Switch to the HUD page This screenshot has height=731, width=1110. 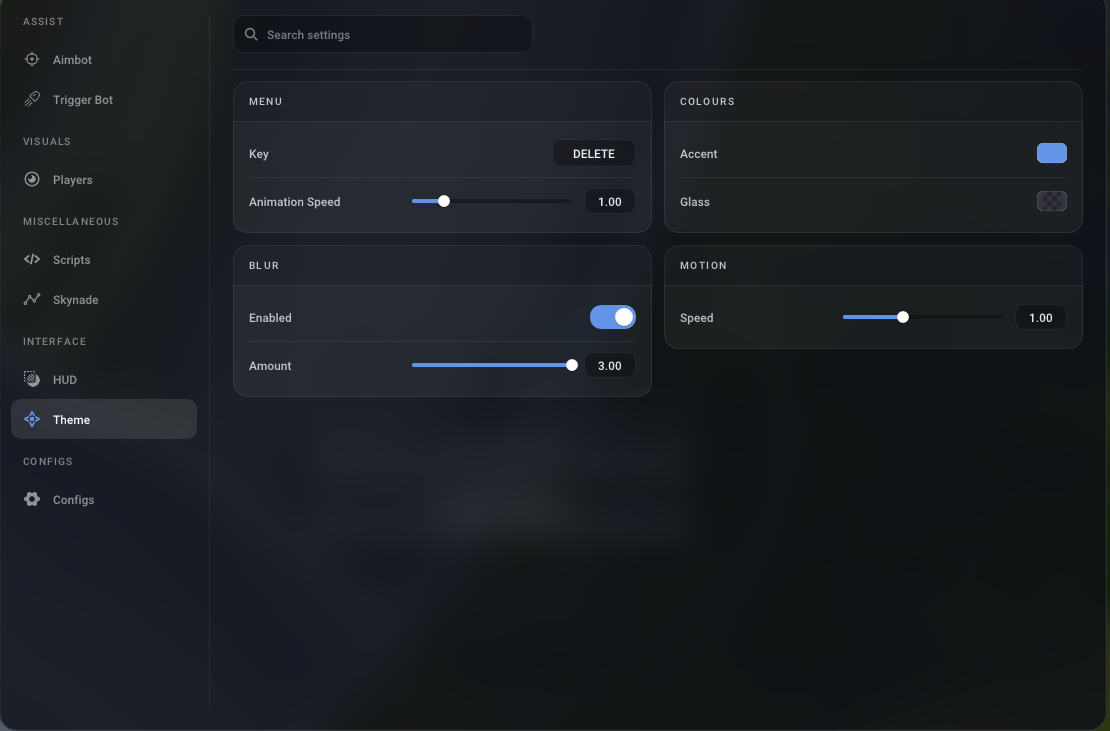click(x=104, y=379)
